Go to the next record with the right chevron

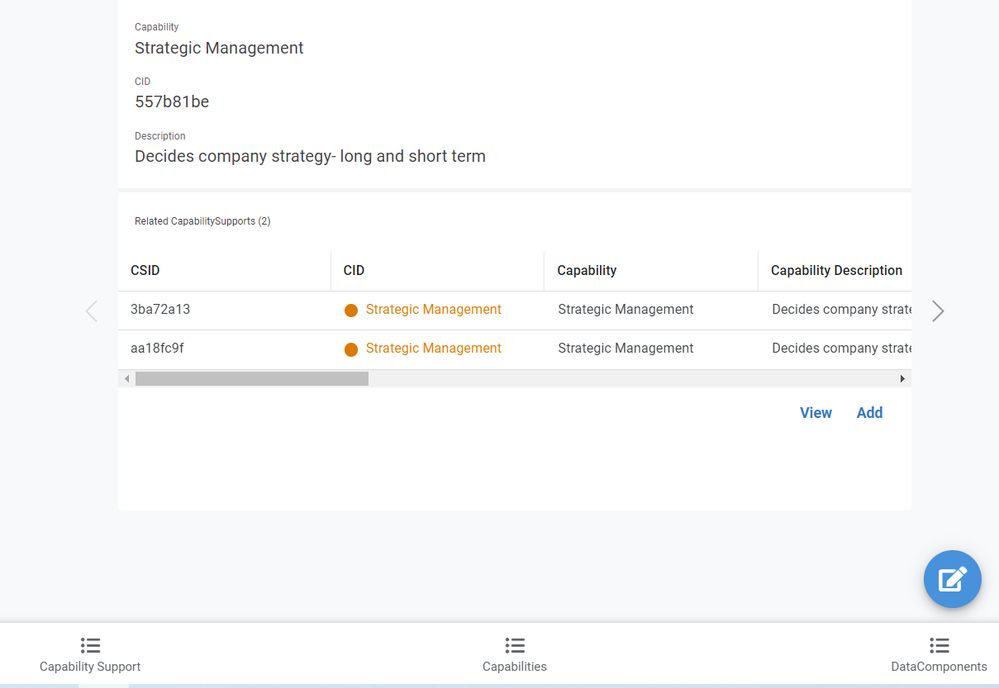937,311
